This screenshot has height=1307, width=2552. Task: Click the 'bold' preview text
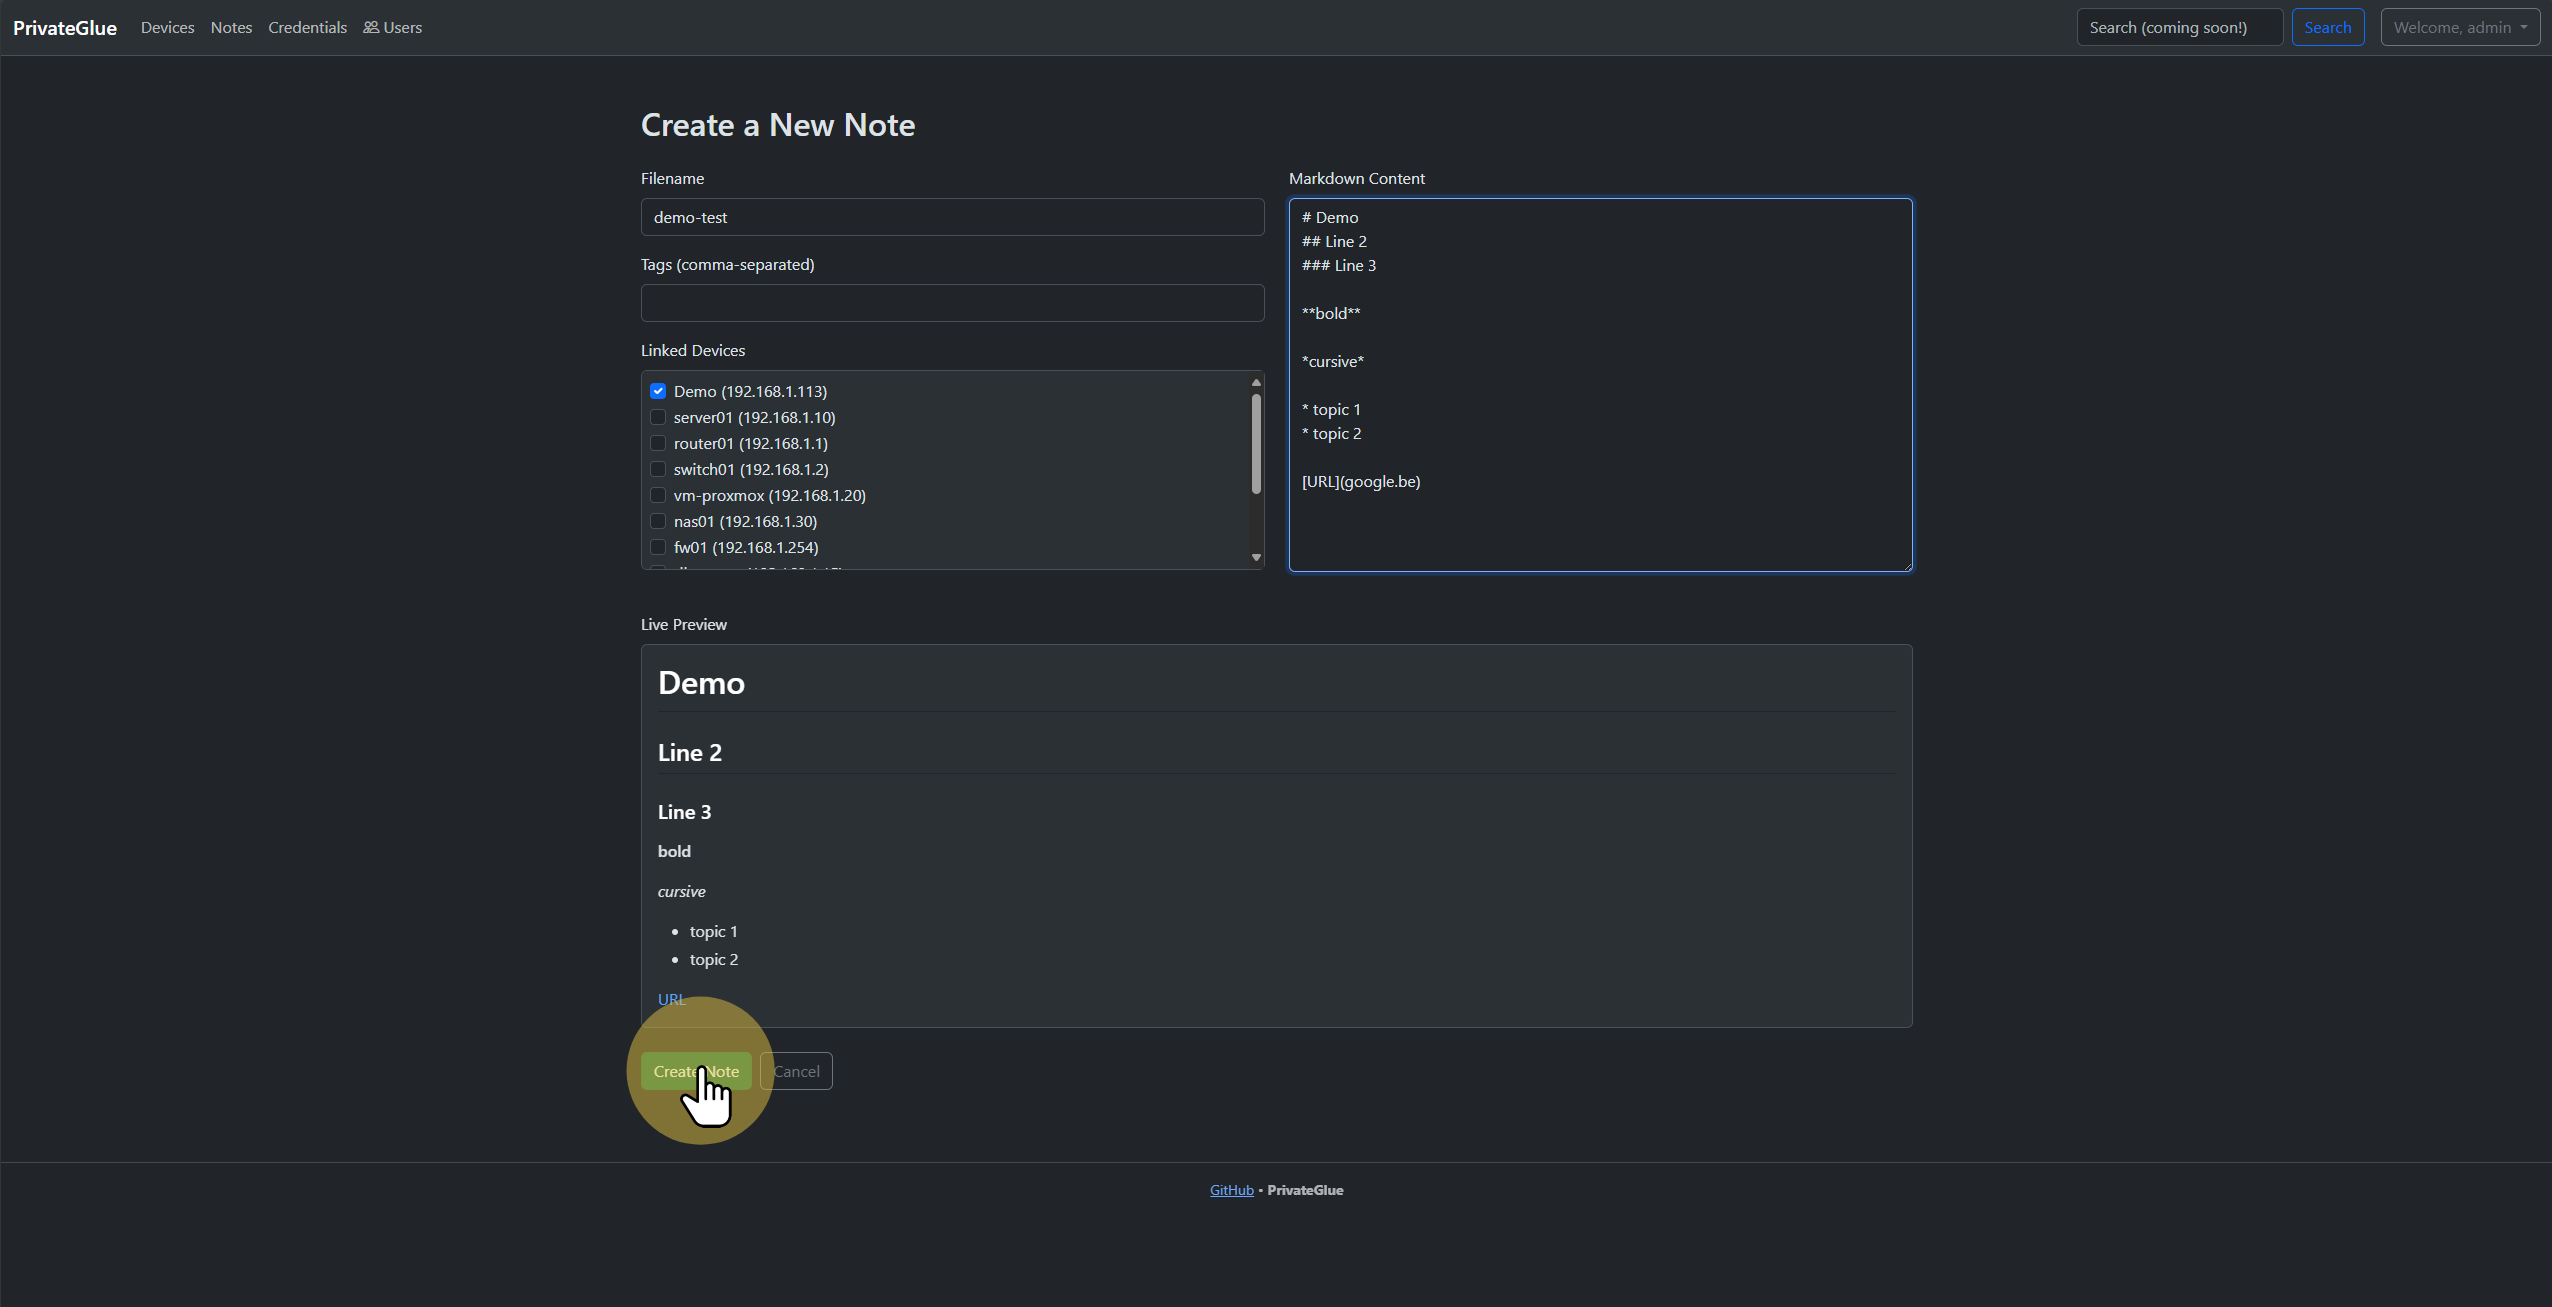[674, 851]
